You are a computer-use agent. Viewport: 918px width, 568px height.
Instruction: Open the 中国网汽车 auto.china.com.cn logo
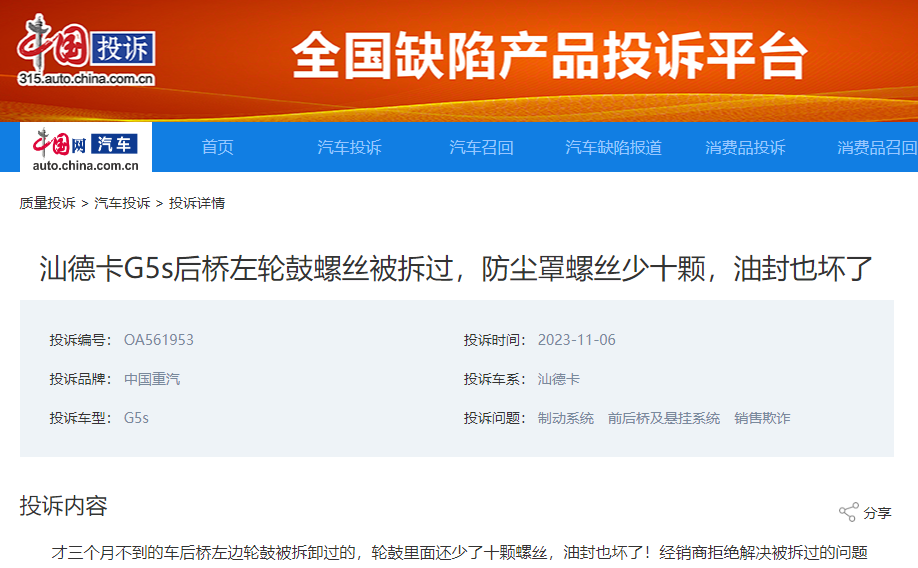(85, 148)
